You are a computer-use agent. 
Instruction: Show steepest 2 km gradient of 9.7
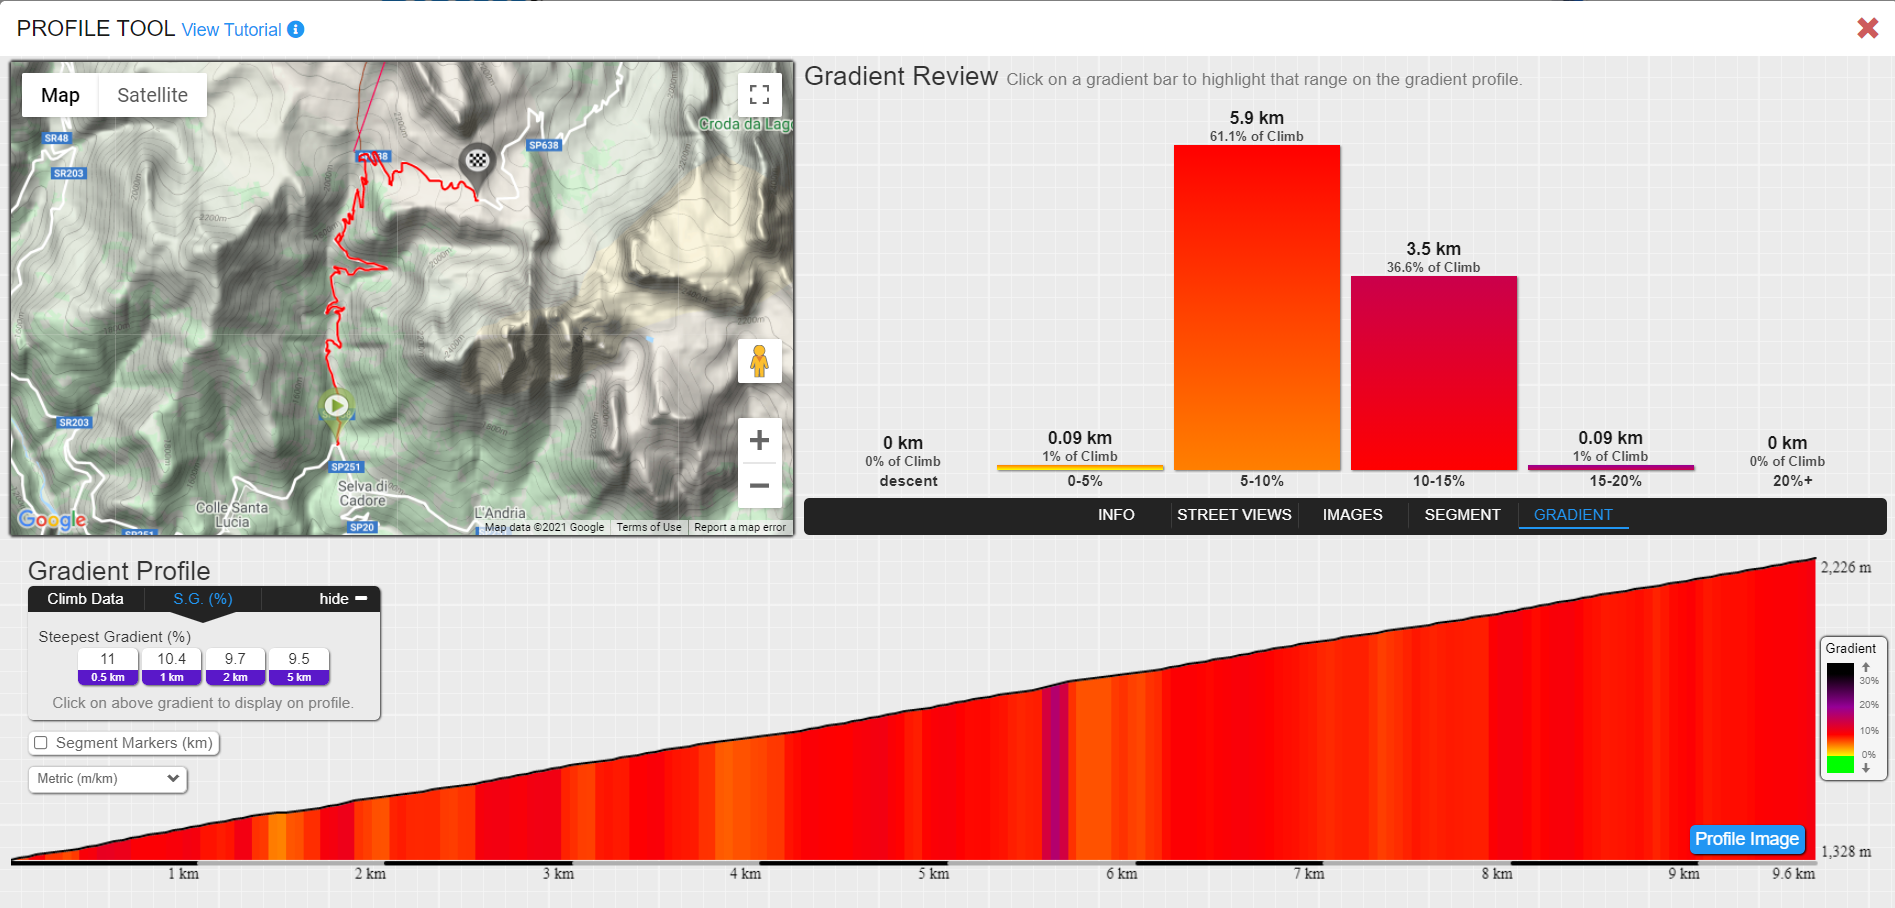(x=235, y=667)
